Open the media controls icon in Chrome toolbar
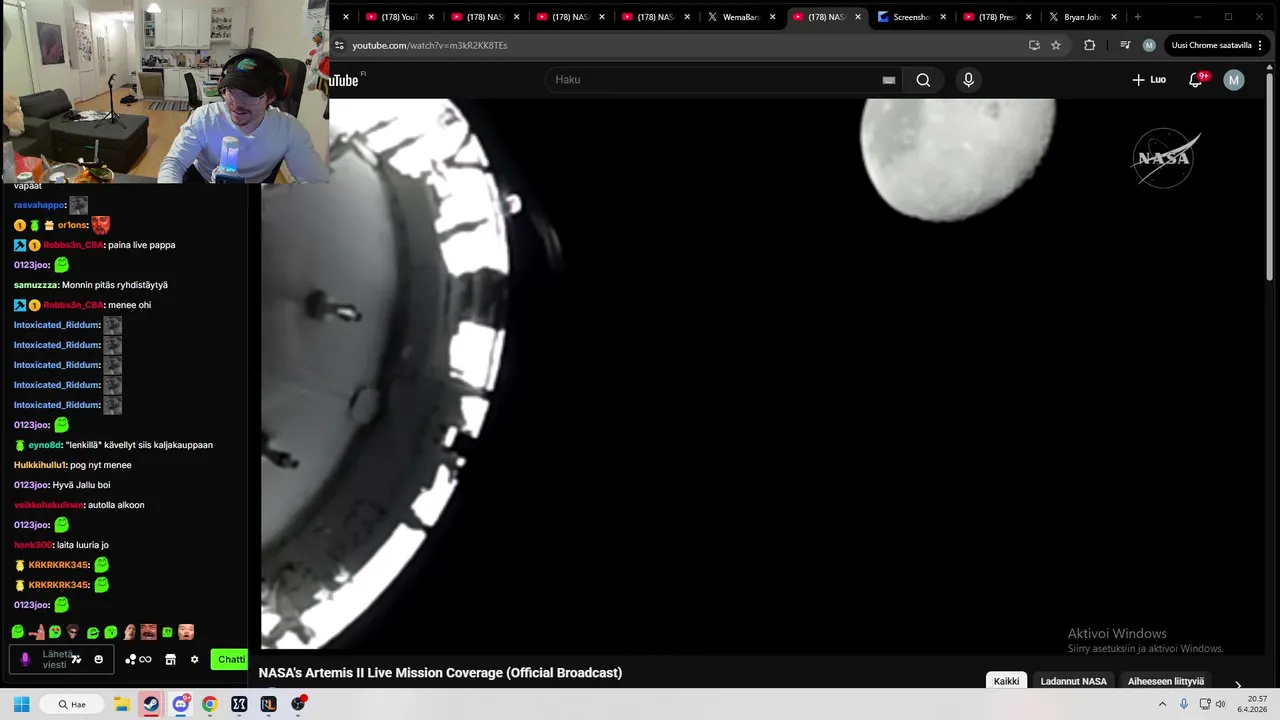Viewport: 1280px width, 720px height. coord(1125,45)
